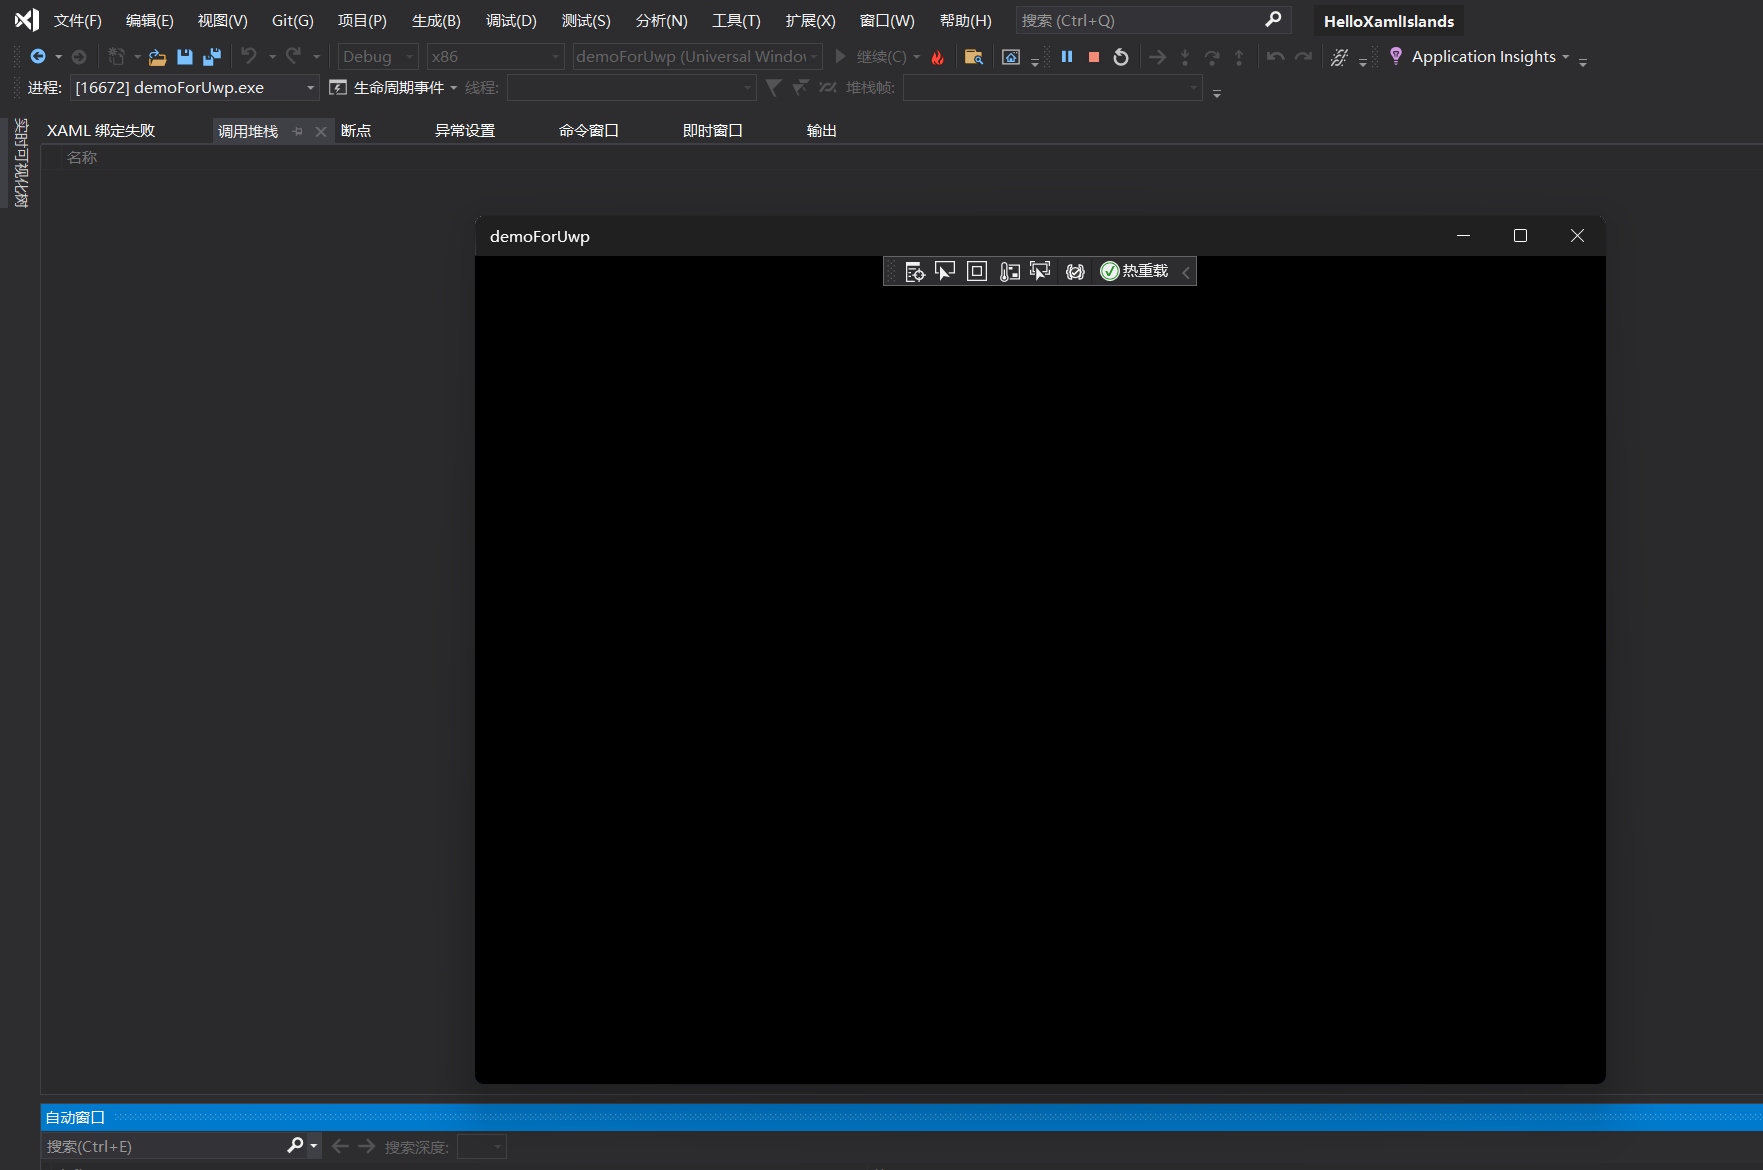Screen dimensions: 1763x1170
Task: Click the Application Insights lightbulb icon
Action: pyautogui.click(x=1396, y=56)
